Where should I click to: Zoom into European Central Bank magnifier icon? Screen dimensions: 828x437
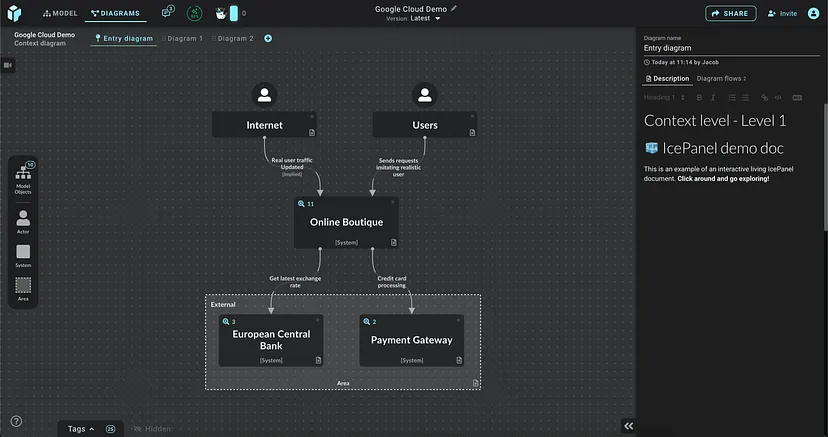[x=226, y=321]
